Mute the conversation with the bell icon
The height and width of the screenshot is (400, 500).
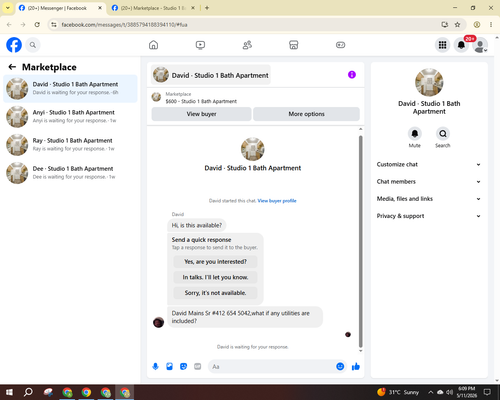pyautogui.click(x=415, y=134)
